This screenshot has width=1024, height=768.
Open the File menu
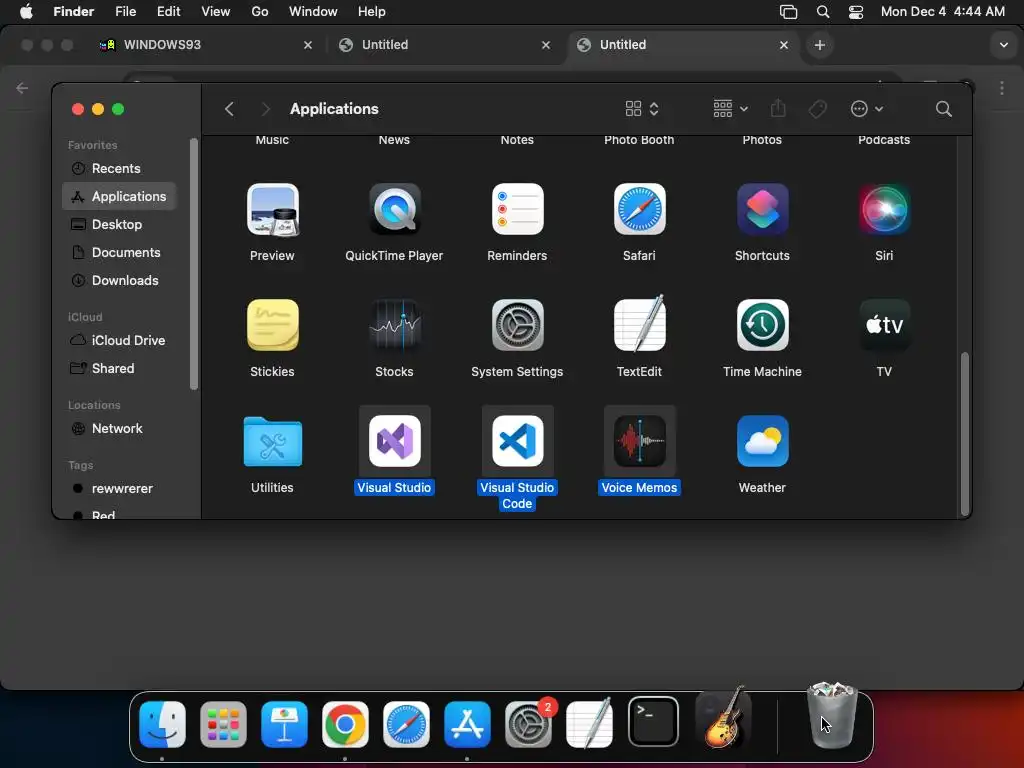click(125, 12)
